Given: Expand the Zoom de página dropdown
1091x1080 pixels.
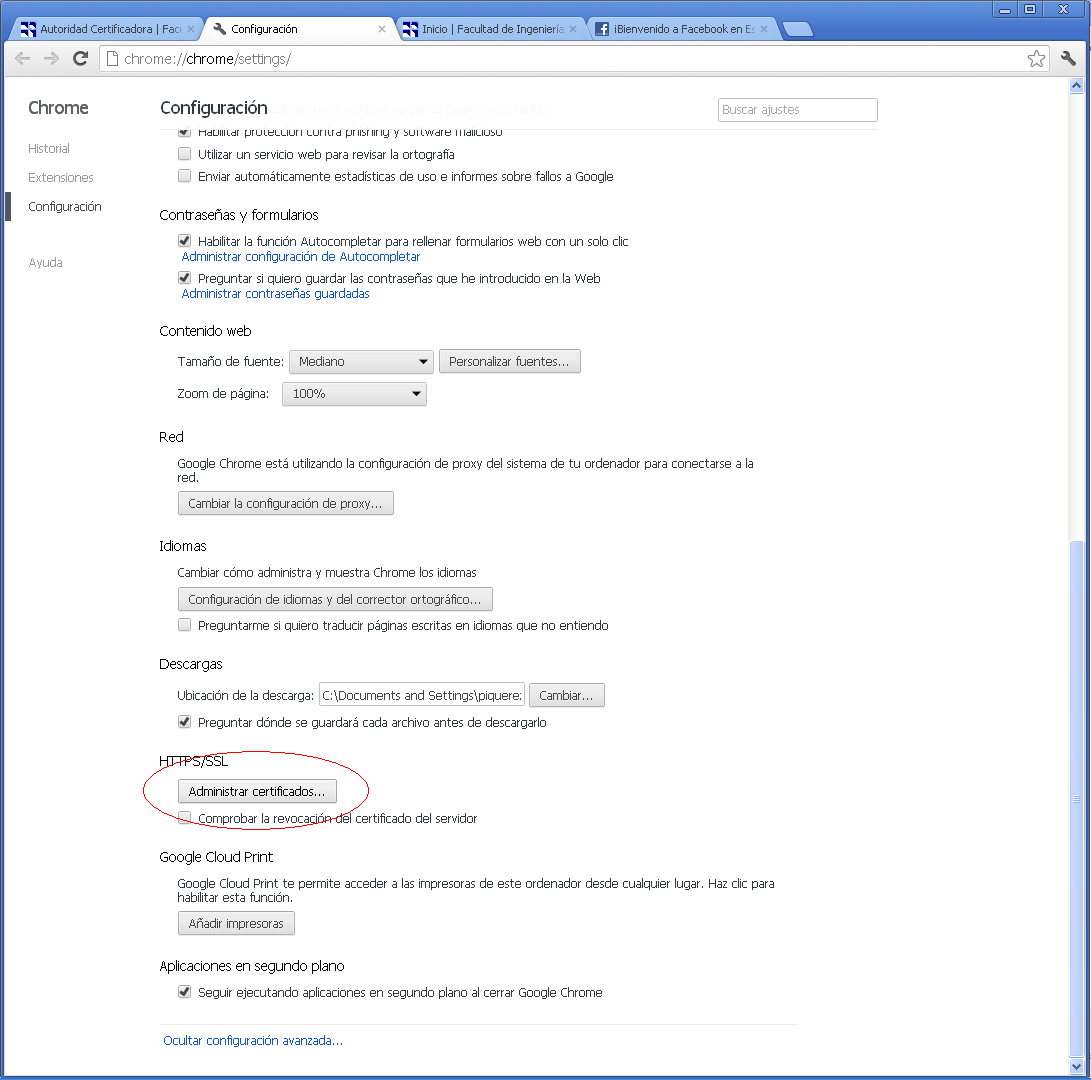Looking at the screenshot, I should [354, 394].
